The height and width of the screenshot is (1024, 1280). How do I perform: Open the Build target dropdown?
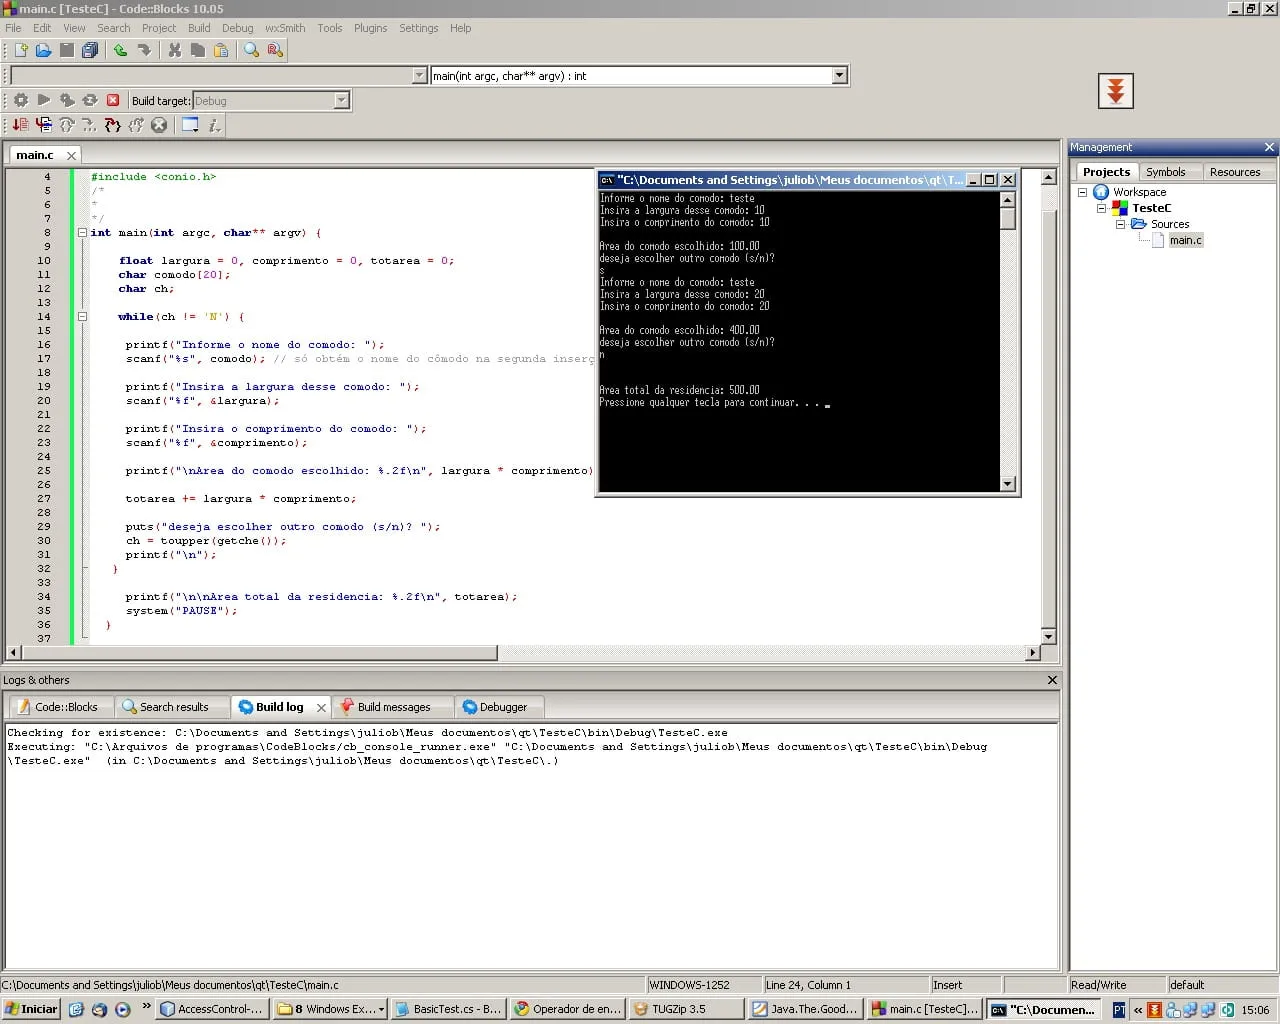pyautogui.click(x=341, y=101)
